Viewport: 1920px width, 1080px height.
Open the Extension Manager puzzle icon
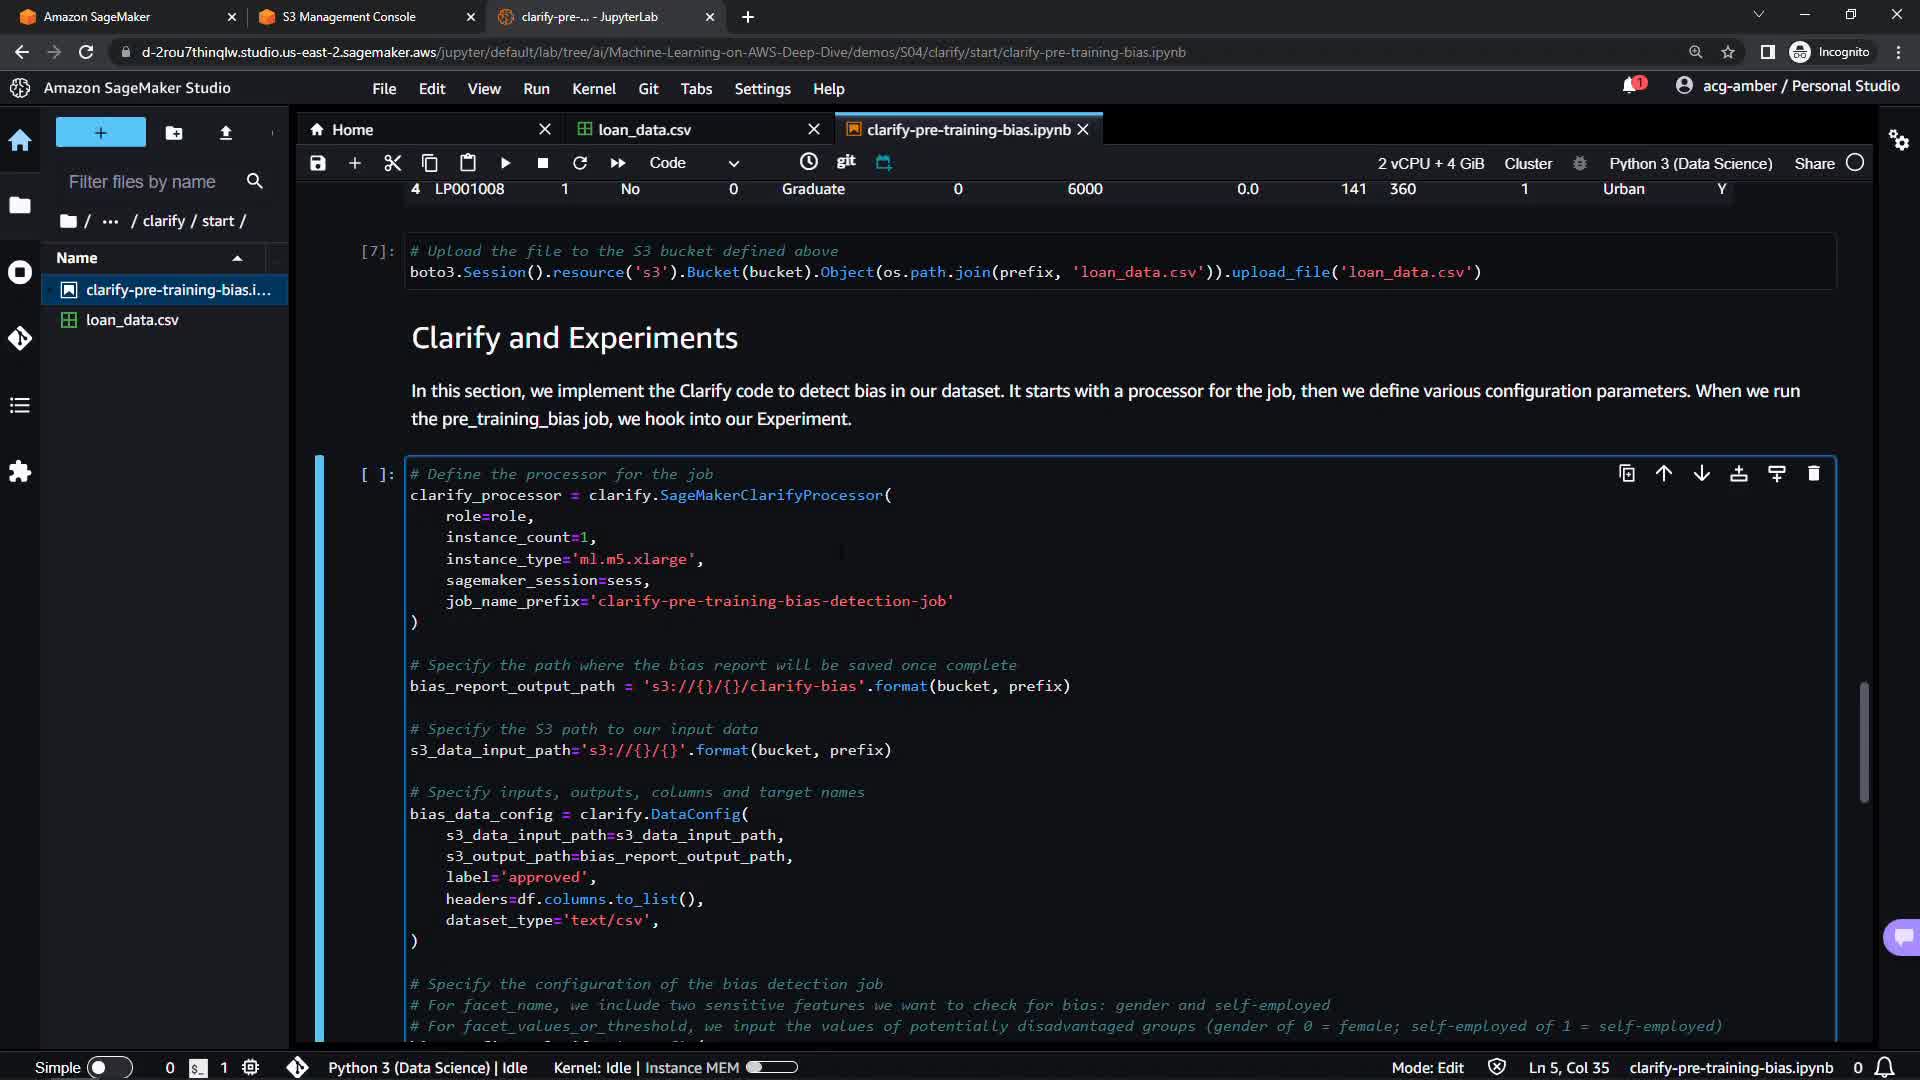point(20,472)
